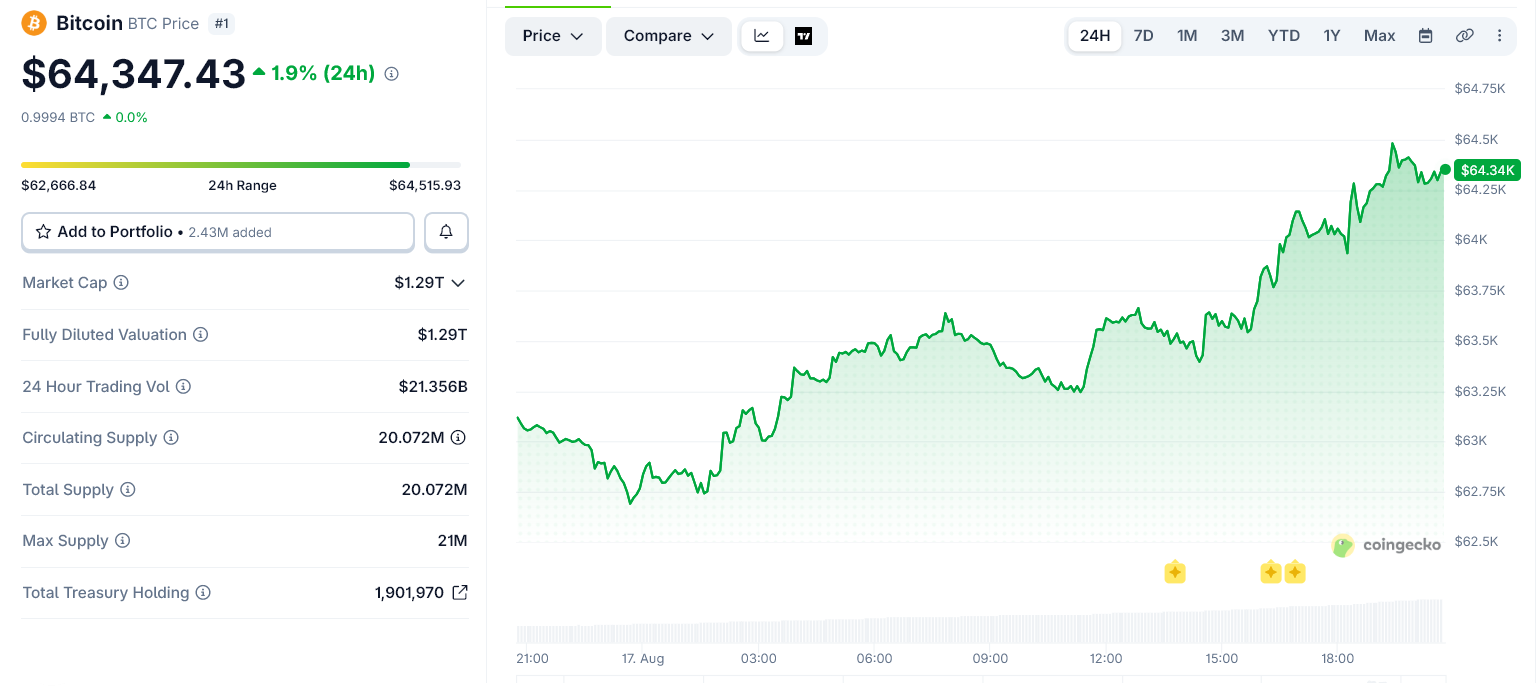Screen dimensions: 1536x687
Task: Click the Max Supply info icon
Action: [x=122, y=541]
